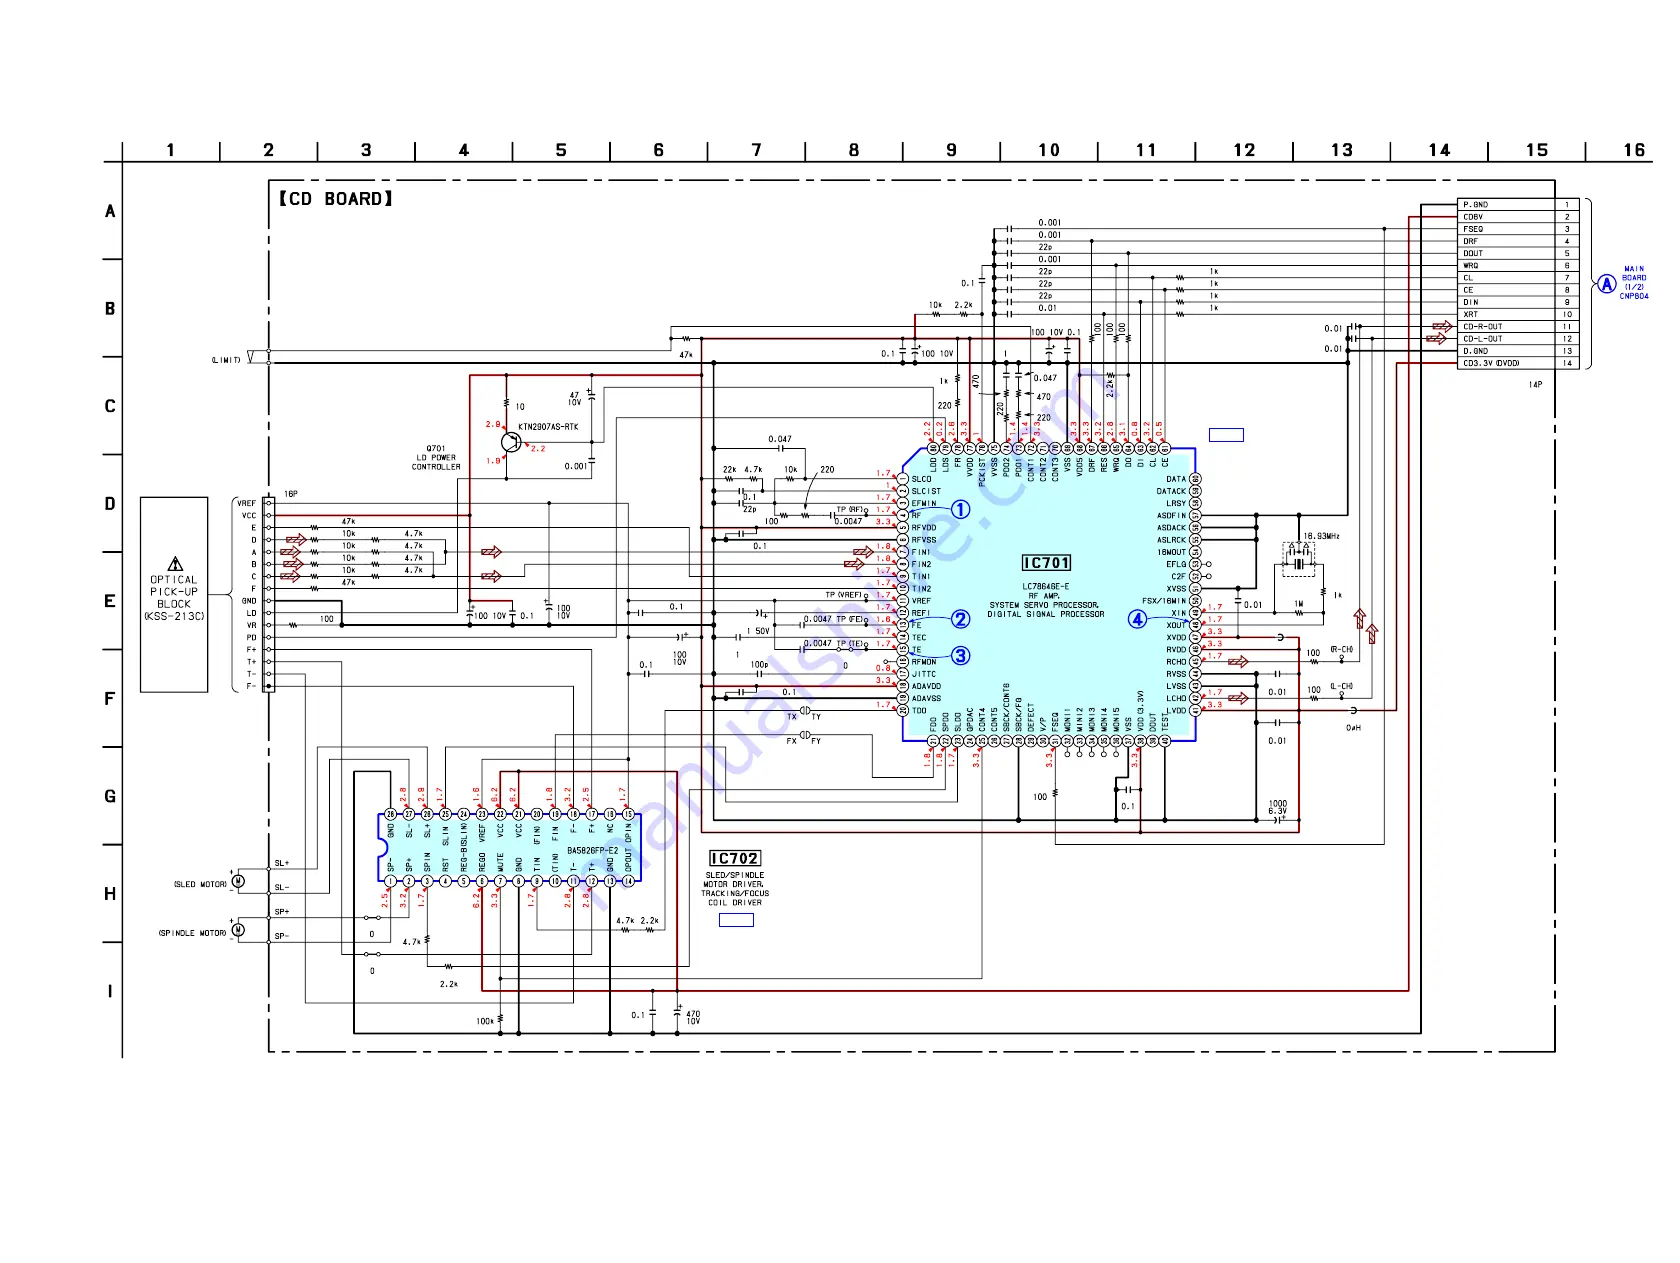Click the D.GND connector pin row

[1519, 350]
